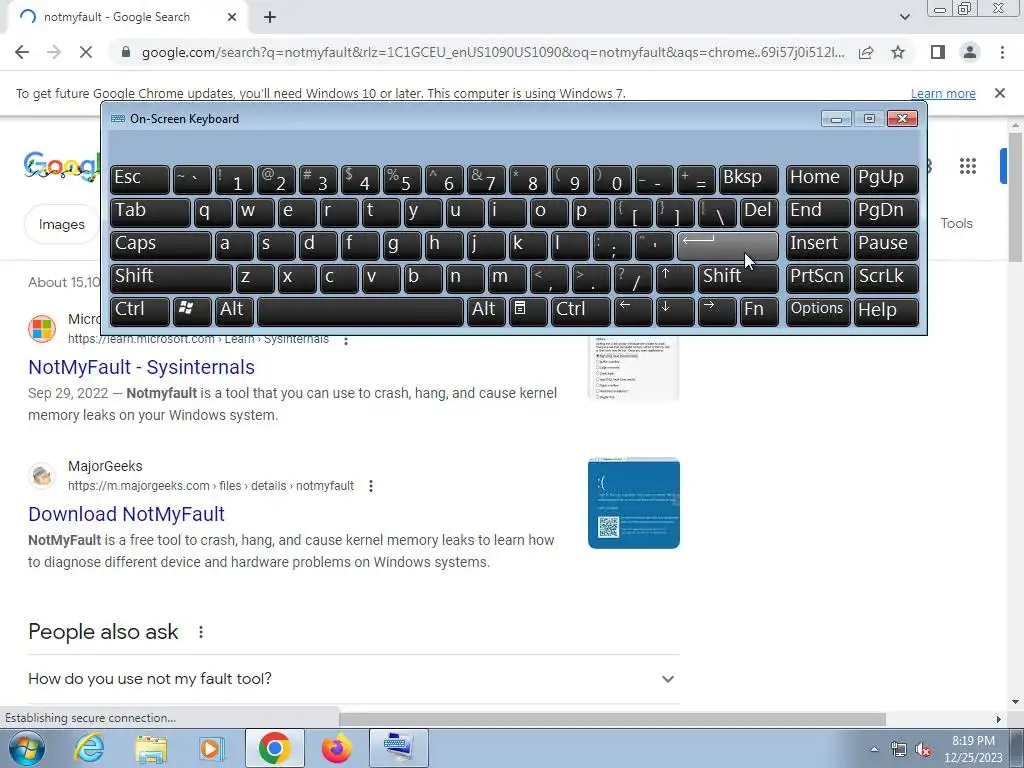Bookmark this page with the star icon
The image size is (1024, 768).
click(x=898, y=52)
